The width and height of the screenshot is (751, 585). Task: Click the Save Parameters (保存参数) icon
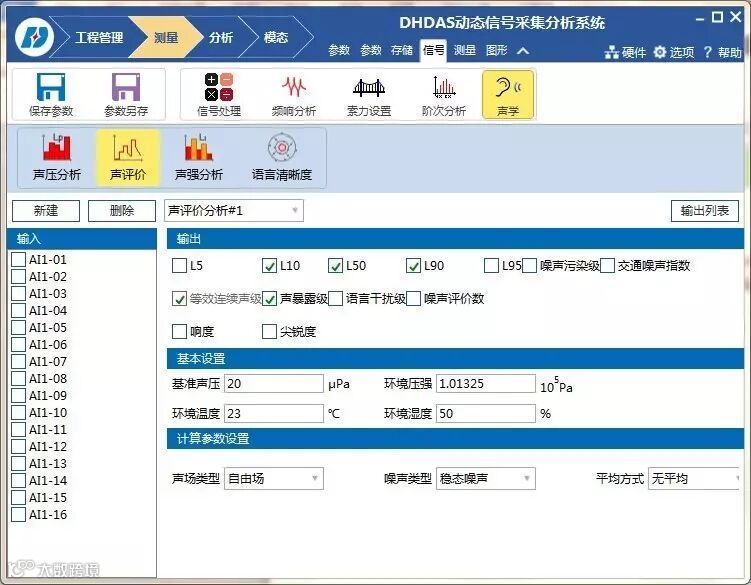(51, 87)
